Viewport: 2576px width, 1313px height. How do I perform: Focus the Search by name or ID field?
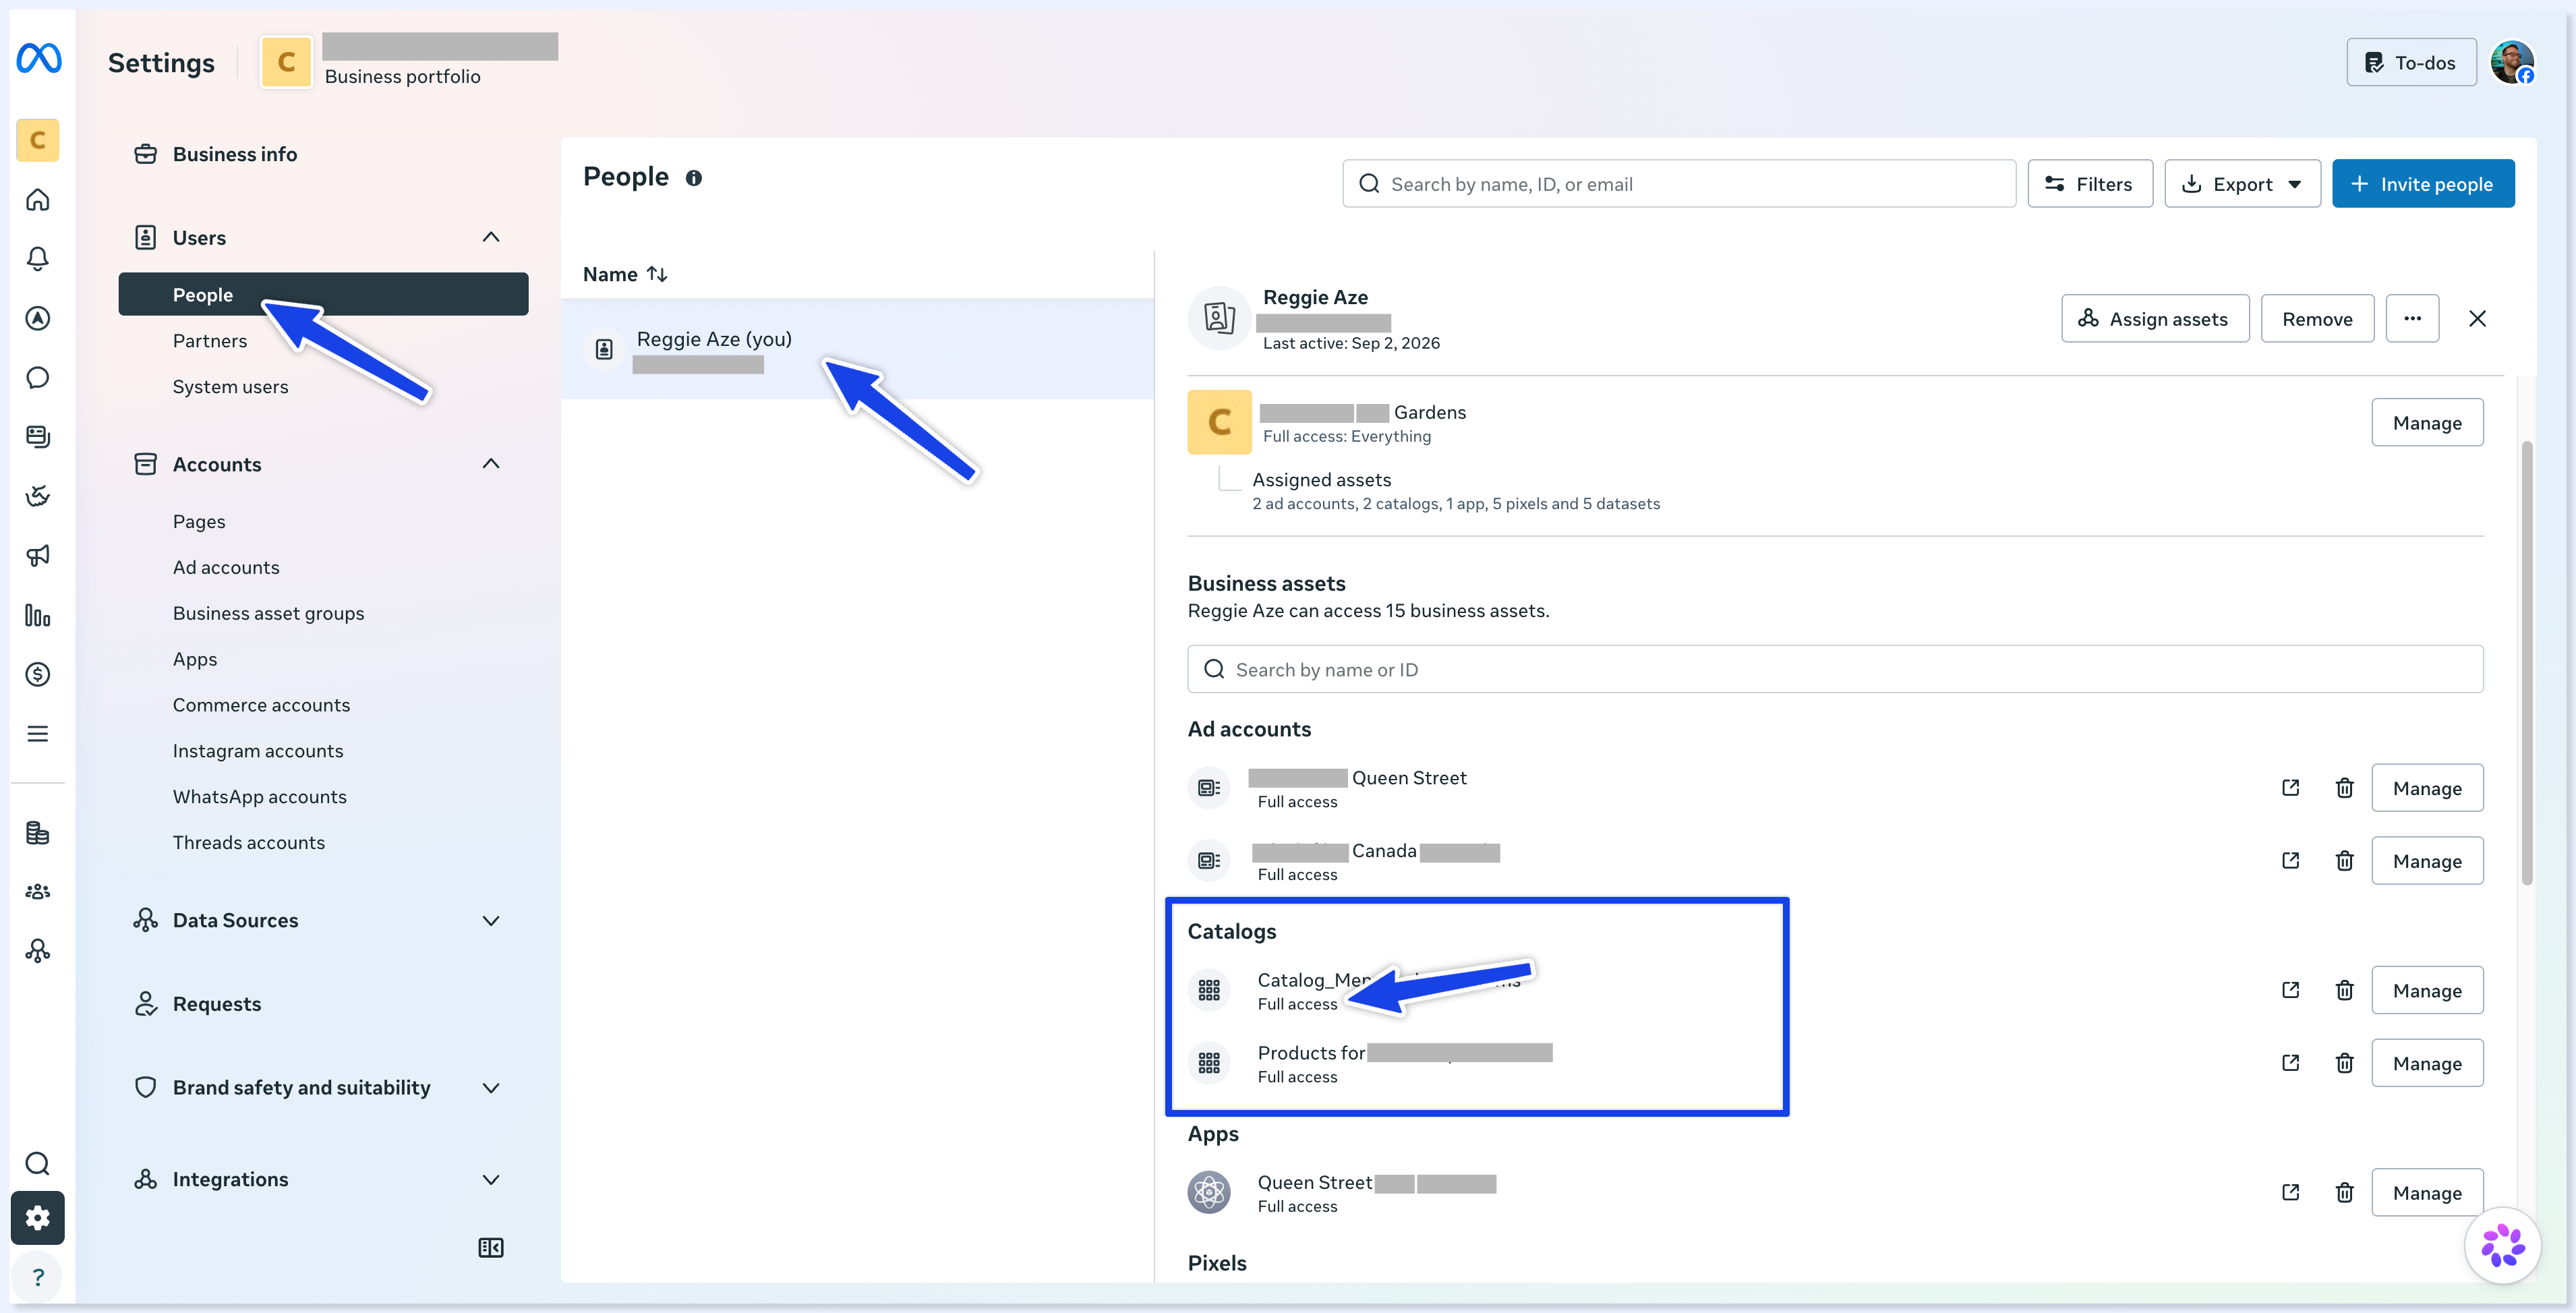1835,669
